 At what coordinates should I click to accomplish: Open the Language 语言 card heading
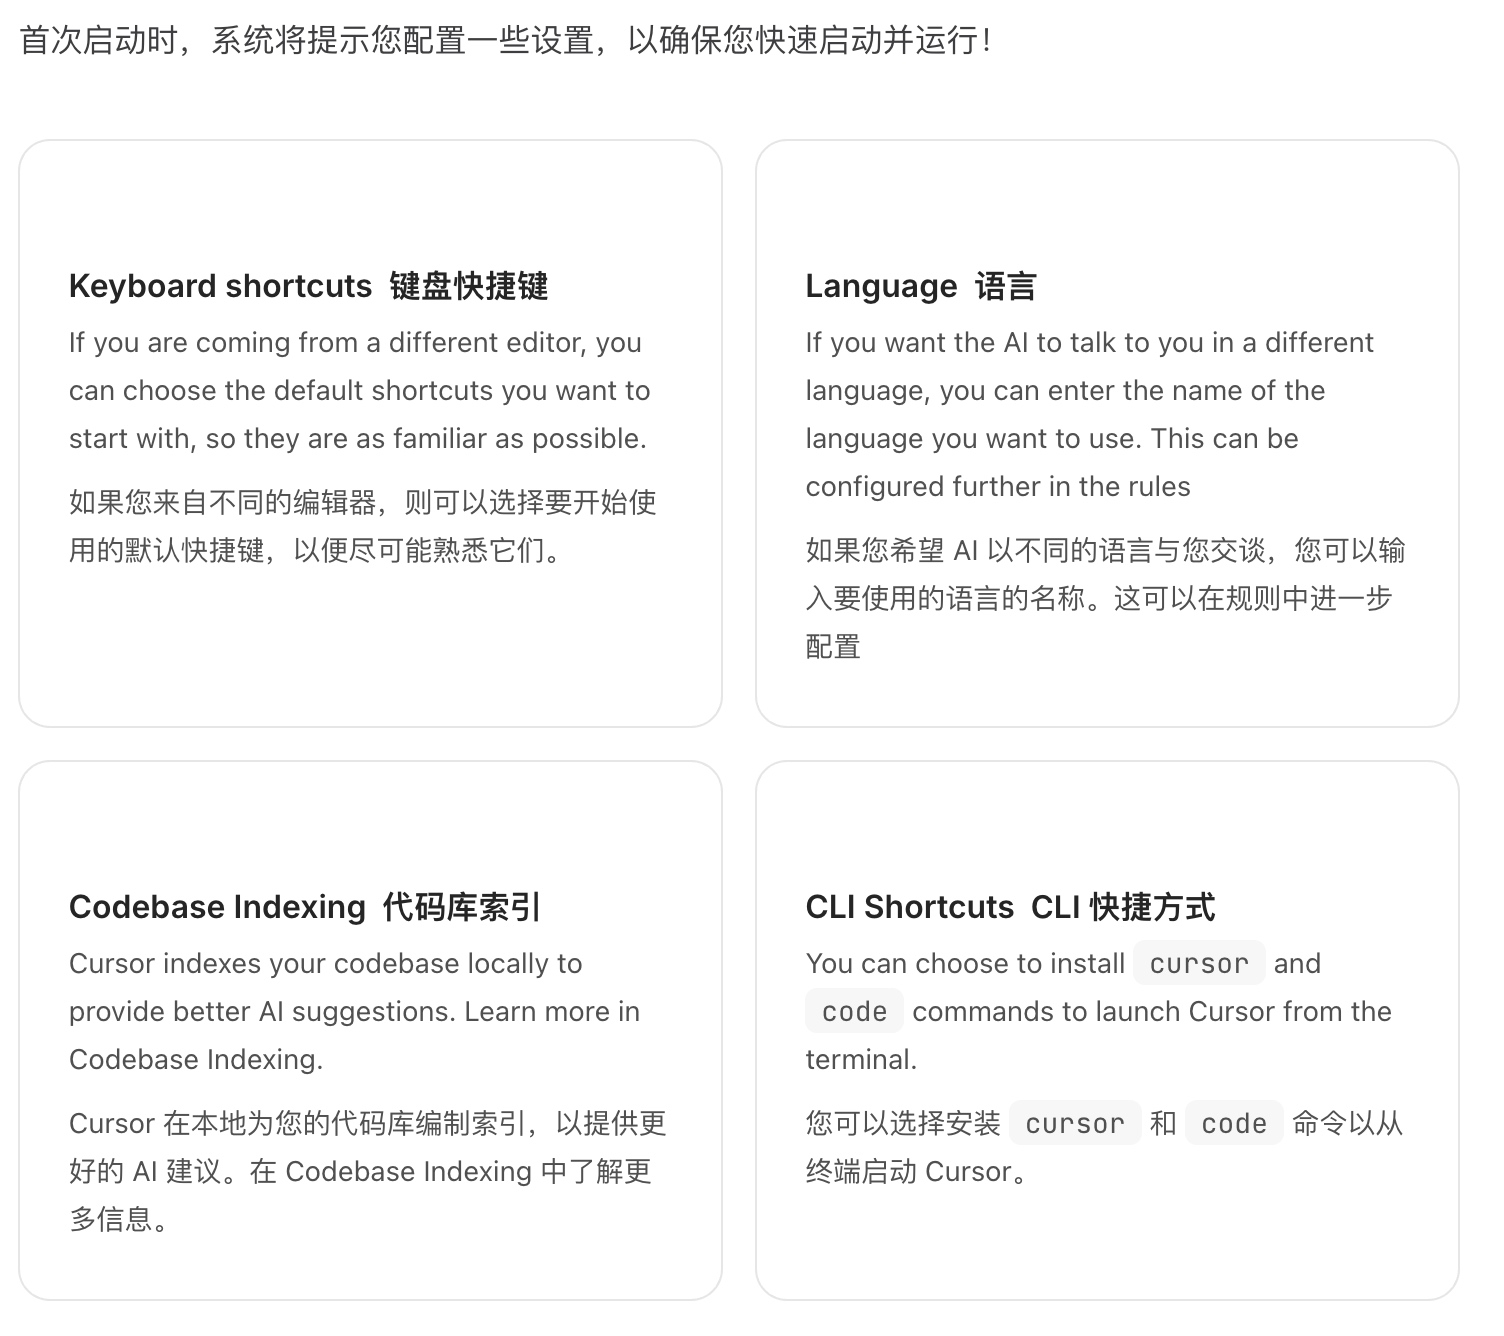(920, 286)
